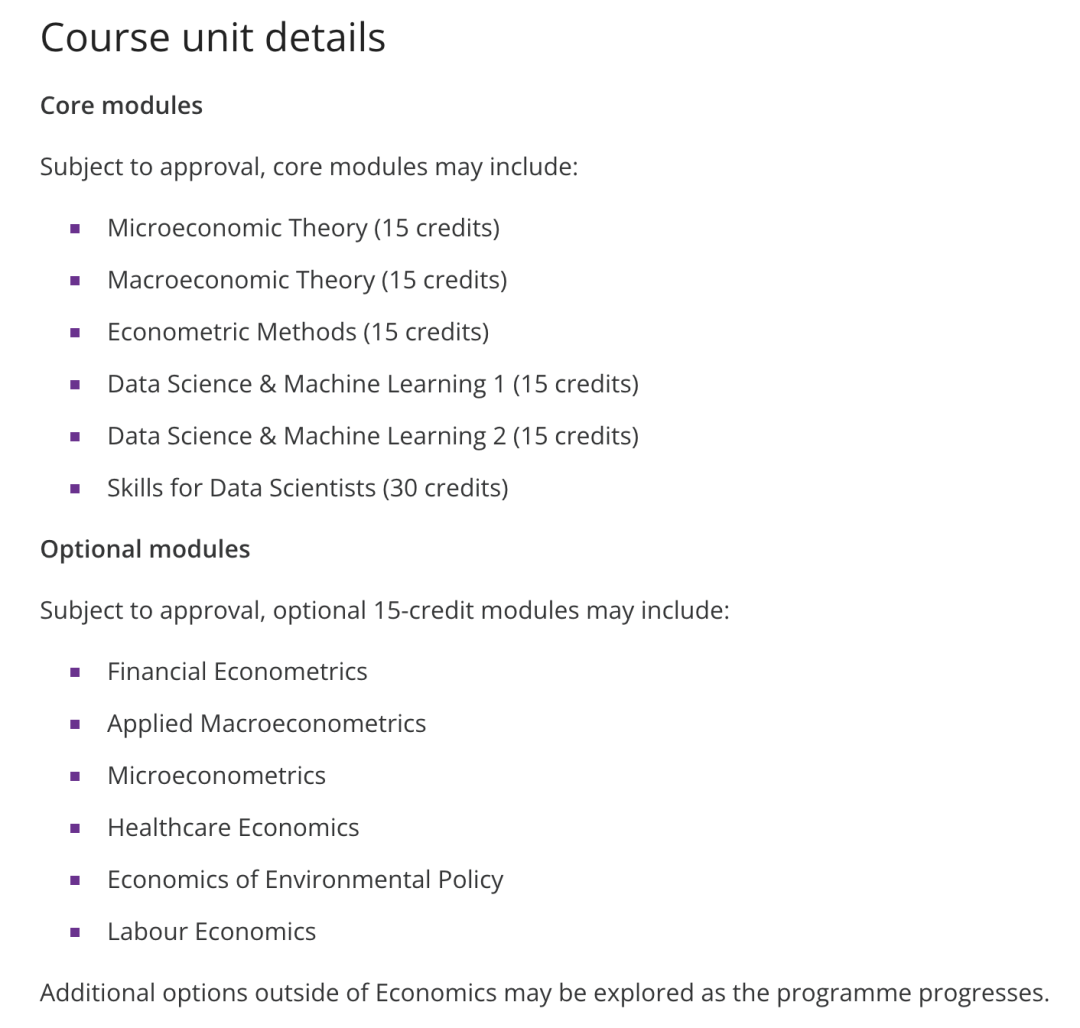The width and height of the screenshot is (1080, 1028).
Task: Select the Financial Econometrics module
Action: click(x=238, y=671)
